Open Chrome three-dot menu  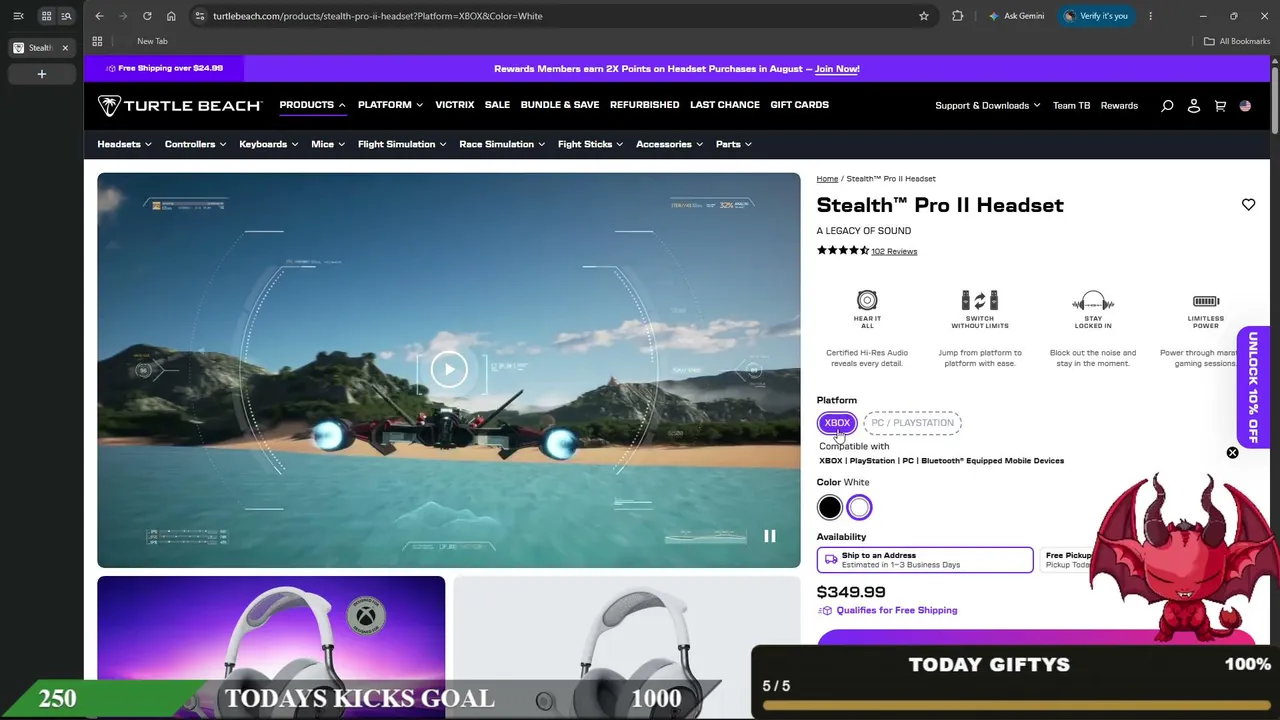point(1150,16)
